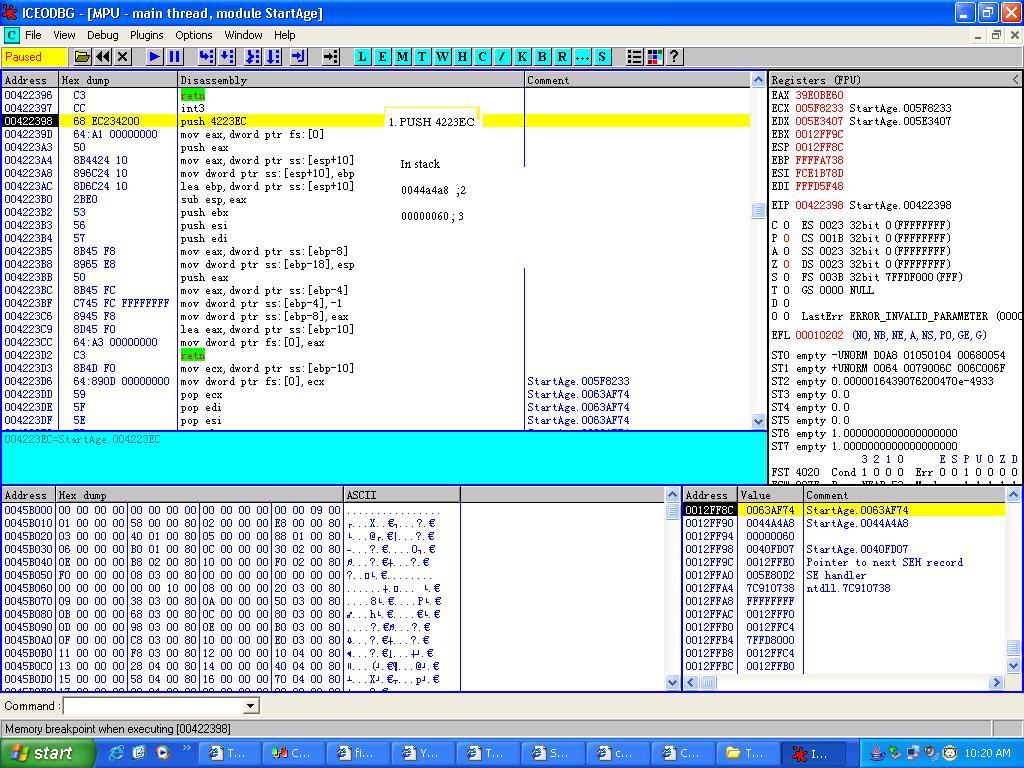Click Go to address arrow icon

coord(331,57)
